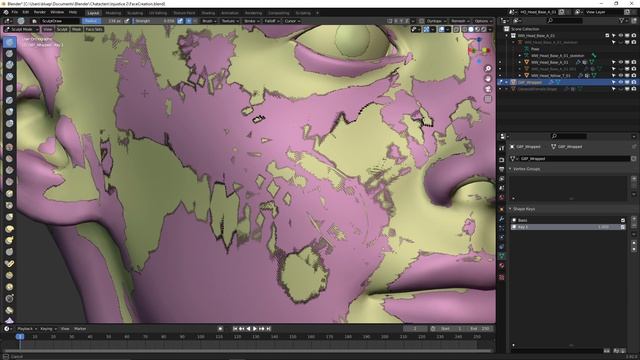Switch to the Sculpting workspace tab
Image resolution: width=640 pixels, height=360 pixels.
pos(135,13)
